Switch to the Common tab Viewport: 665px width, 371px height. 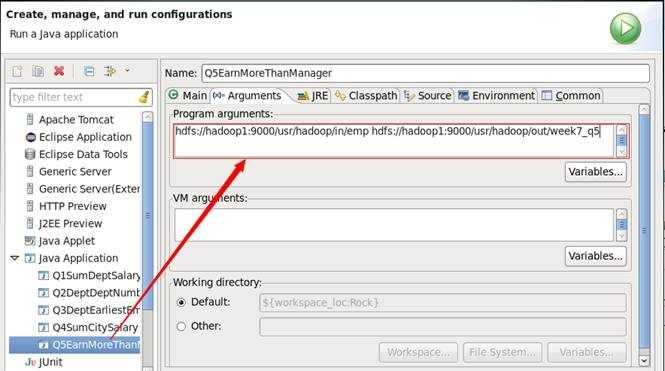(571, 96)
